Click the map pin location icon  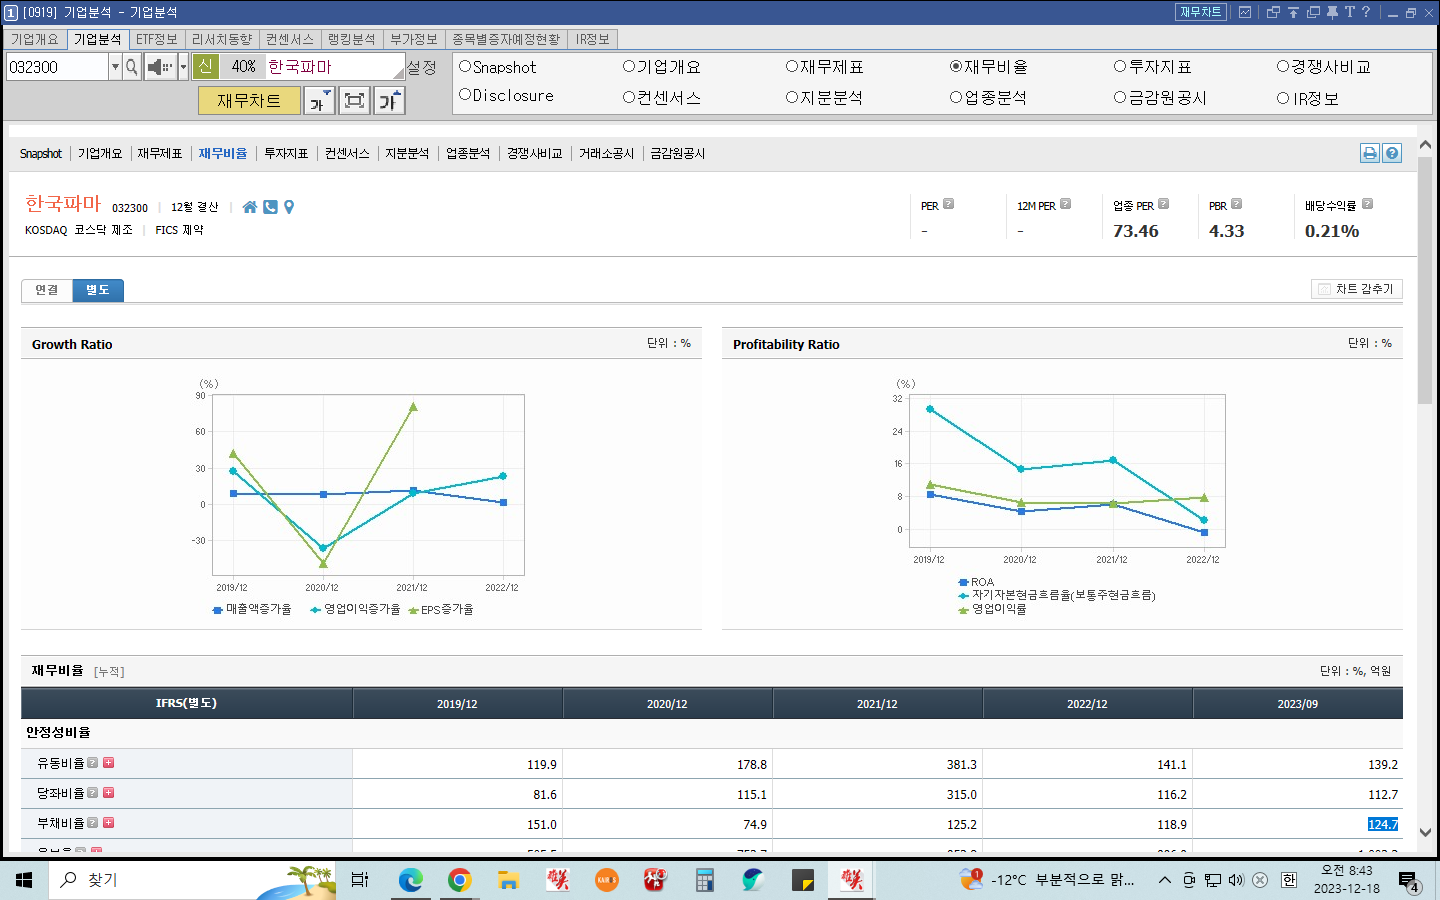tap(289, 207)
